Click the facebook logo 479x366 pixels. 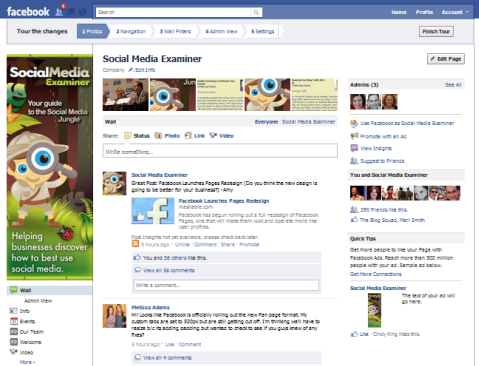click(x=28, y=12)
